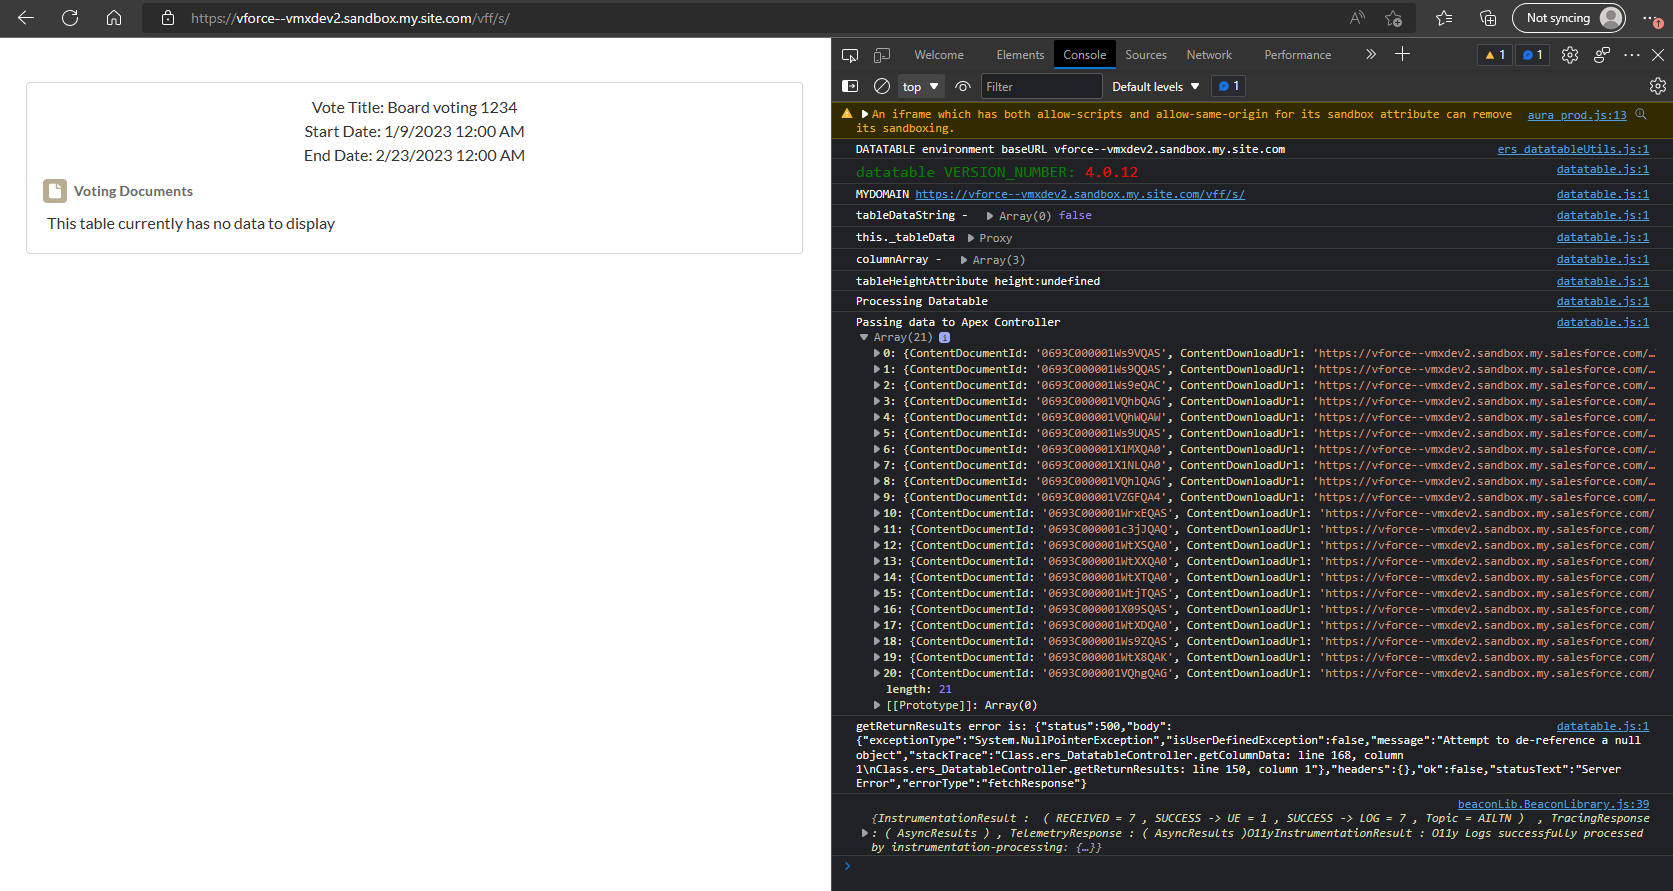The width and height of the screenshot is (1673, 891).
Task: Open DevTools customize ellipsis menu
Action: coord(1632,55)
